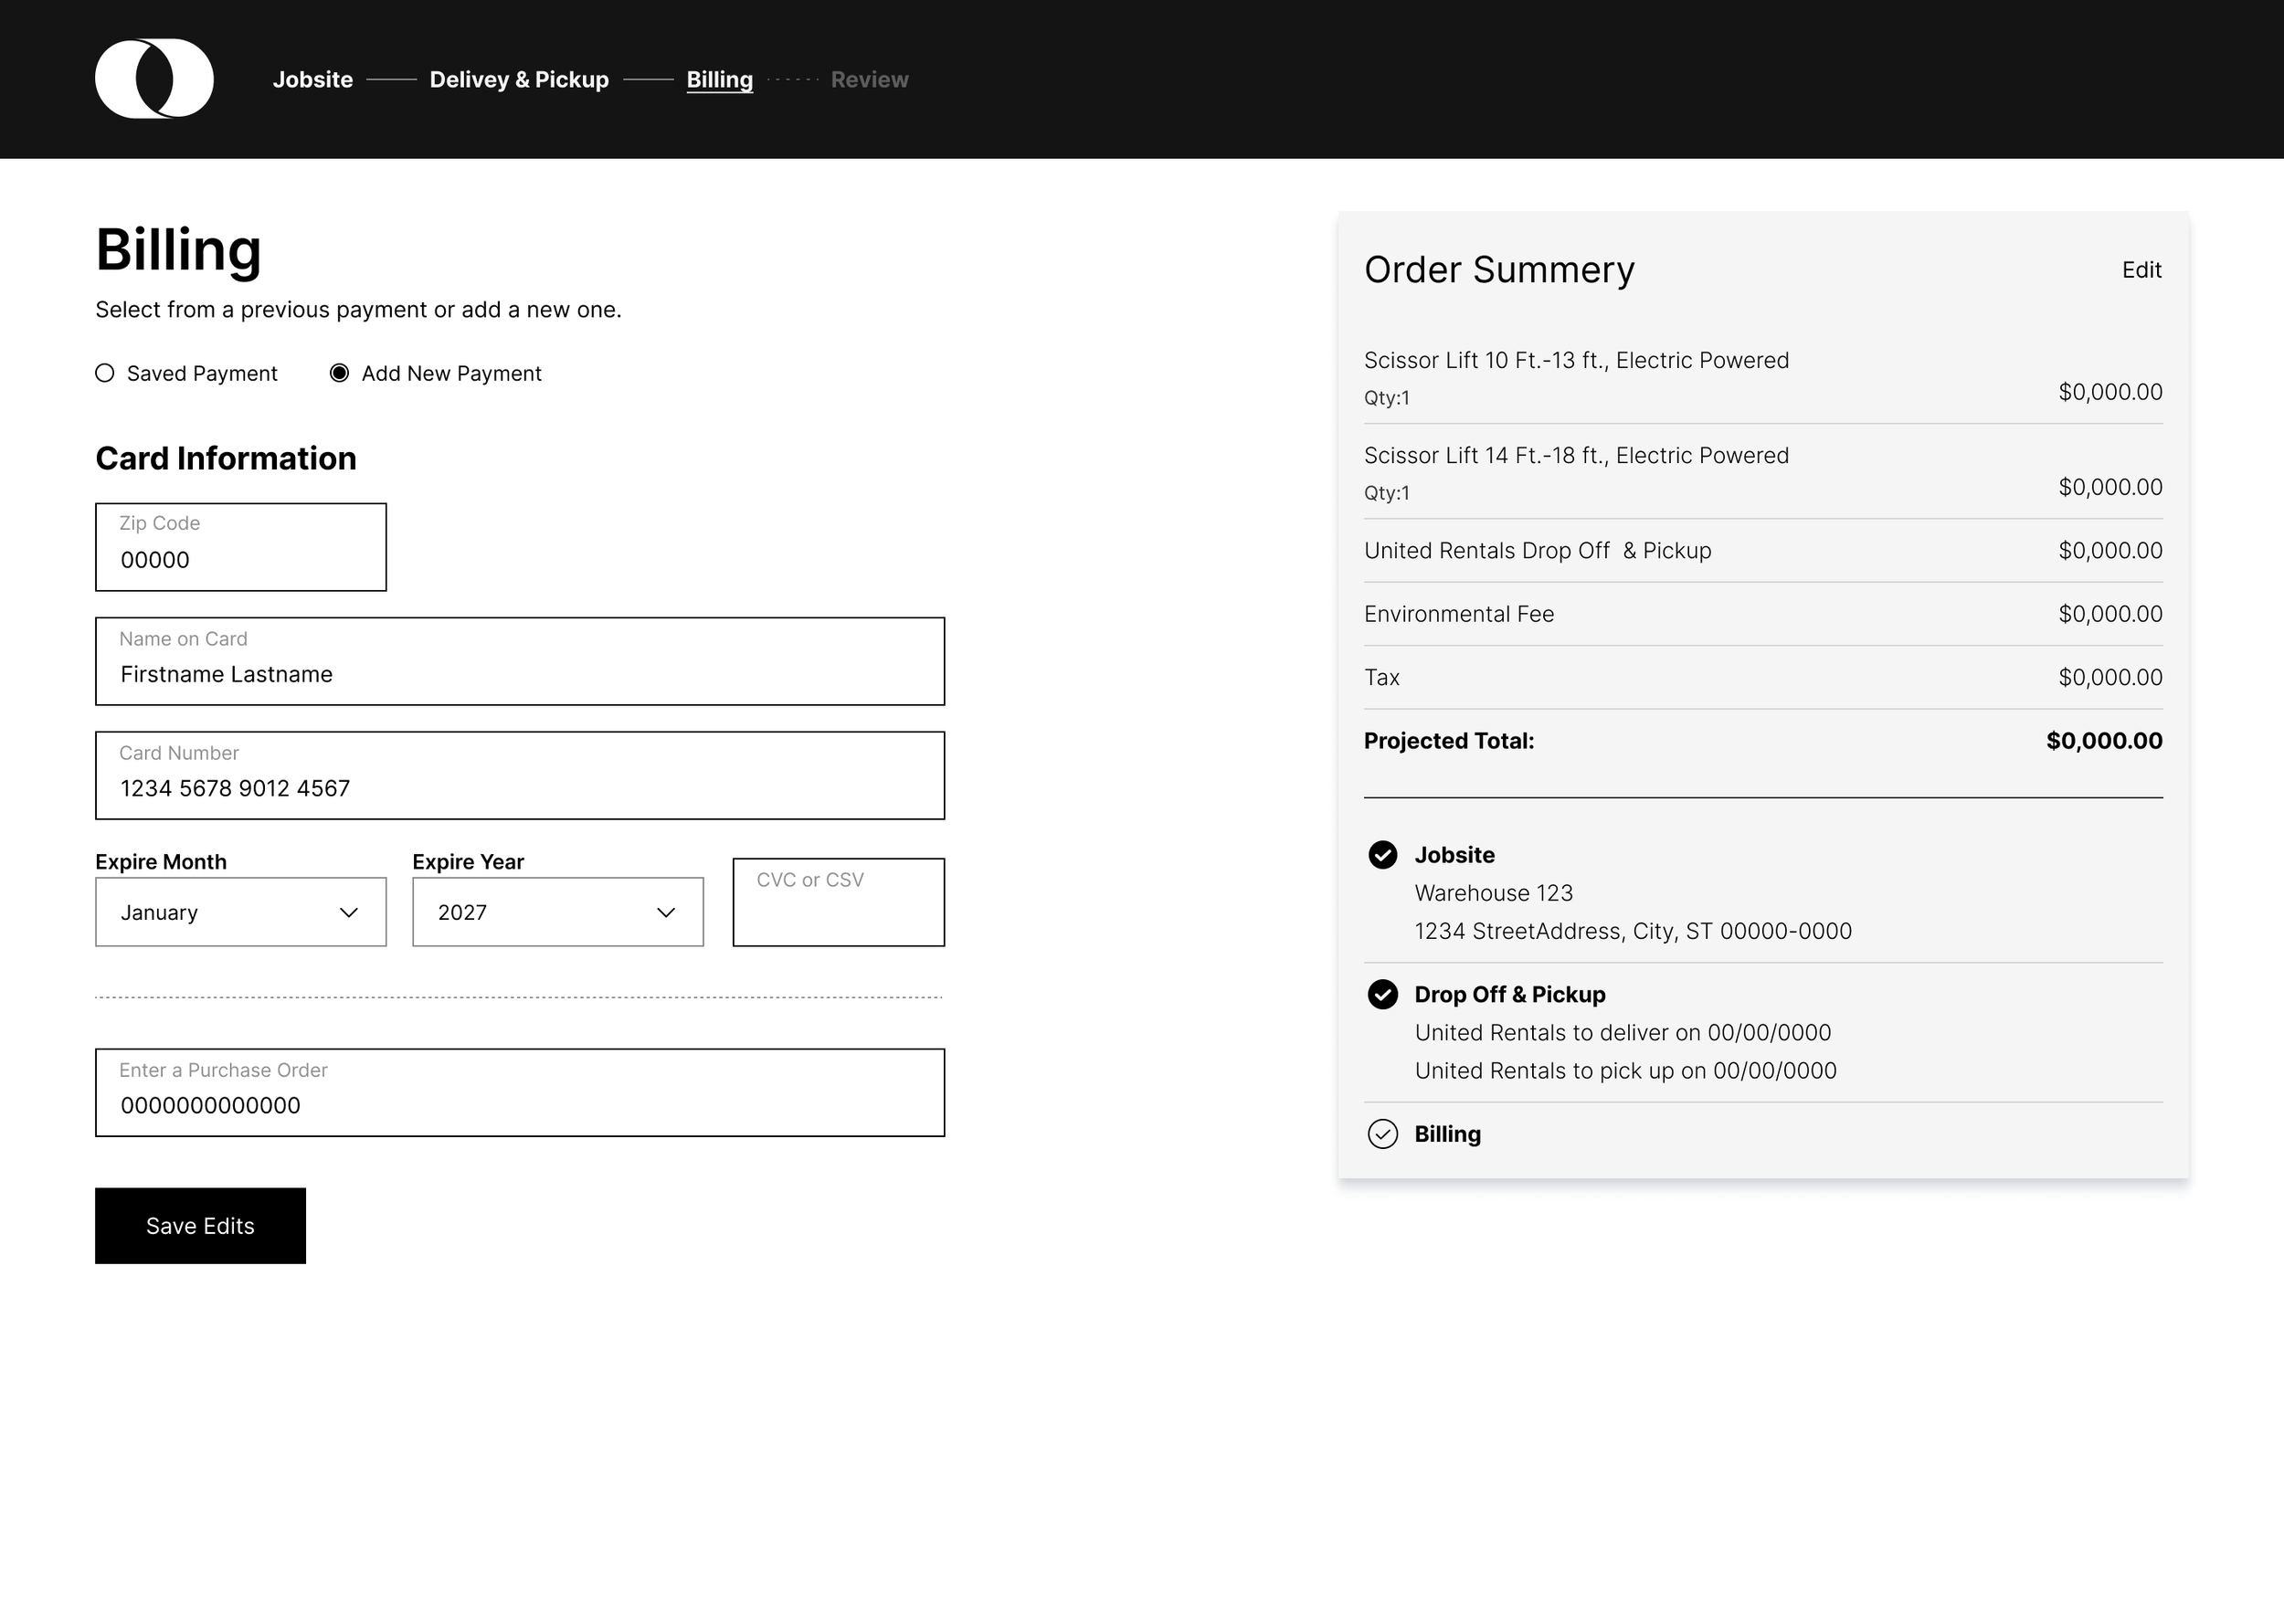Click the Enter a Purchase Order field
Image resolution: width=2284 pixels, height=1624 pixels.
tap(519, 1093)
